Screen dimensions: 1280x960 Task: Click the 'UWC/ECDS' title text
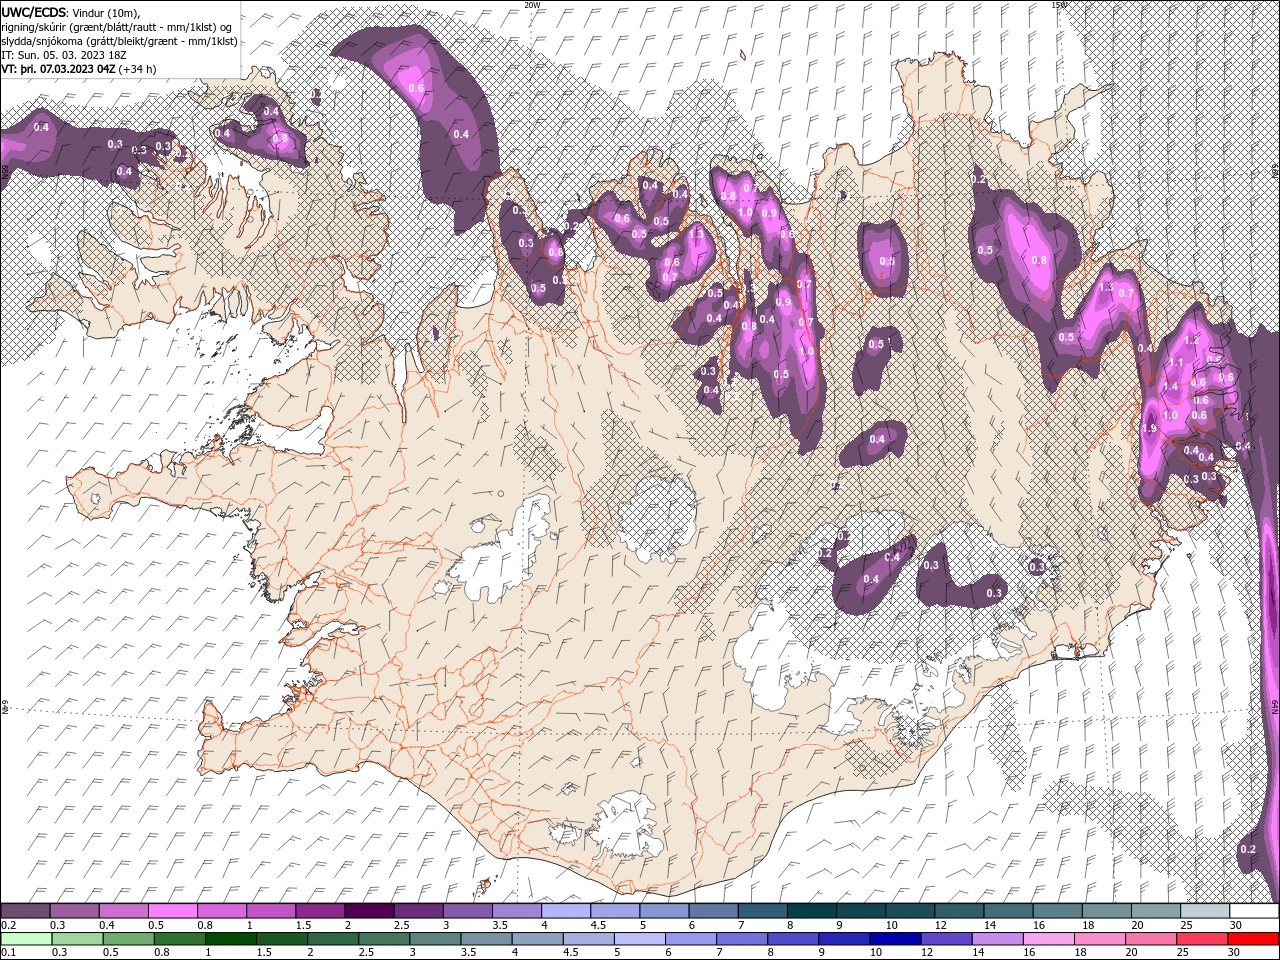(34, 12)
